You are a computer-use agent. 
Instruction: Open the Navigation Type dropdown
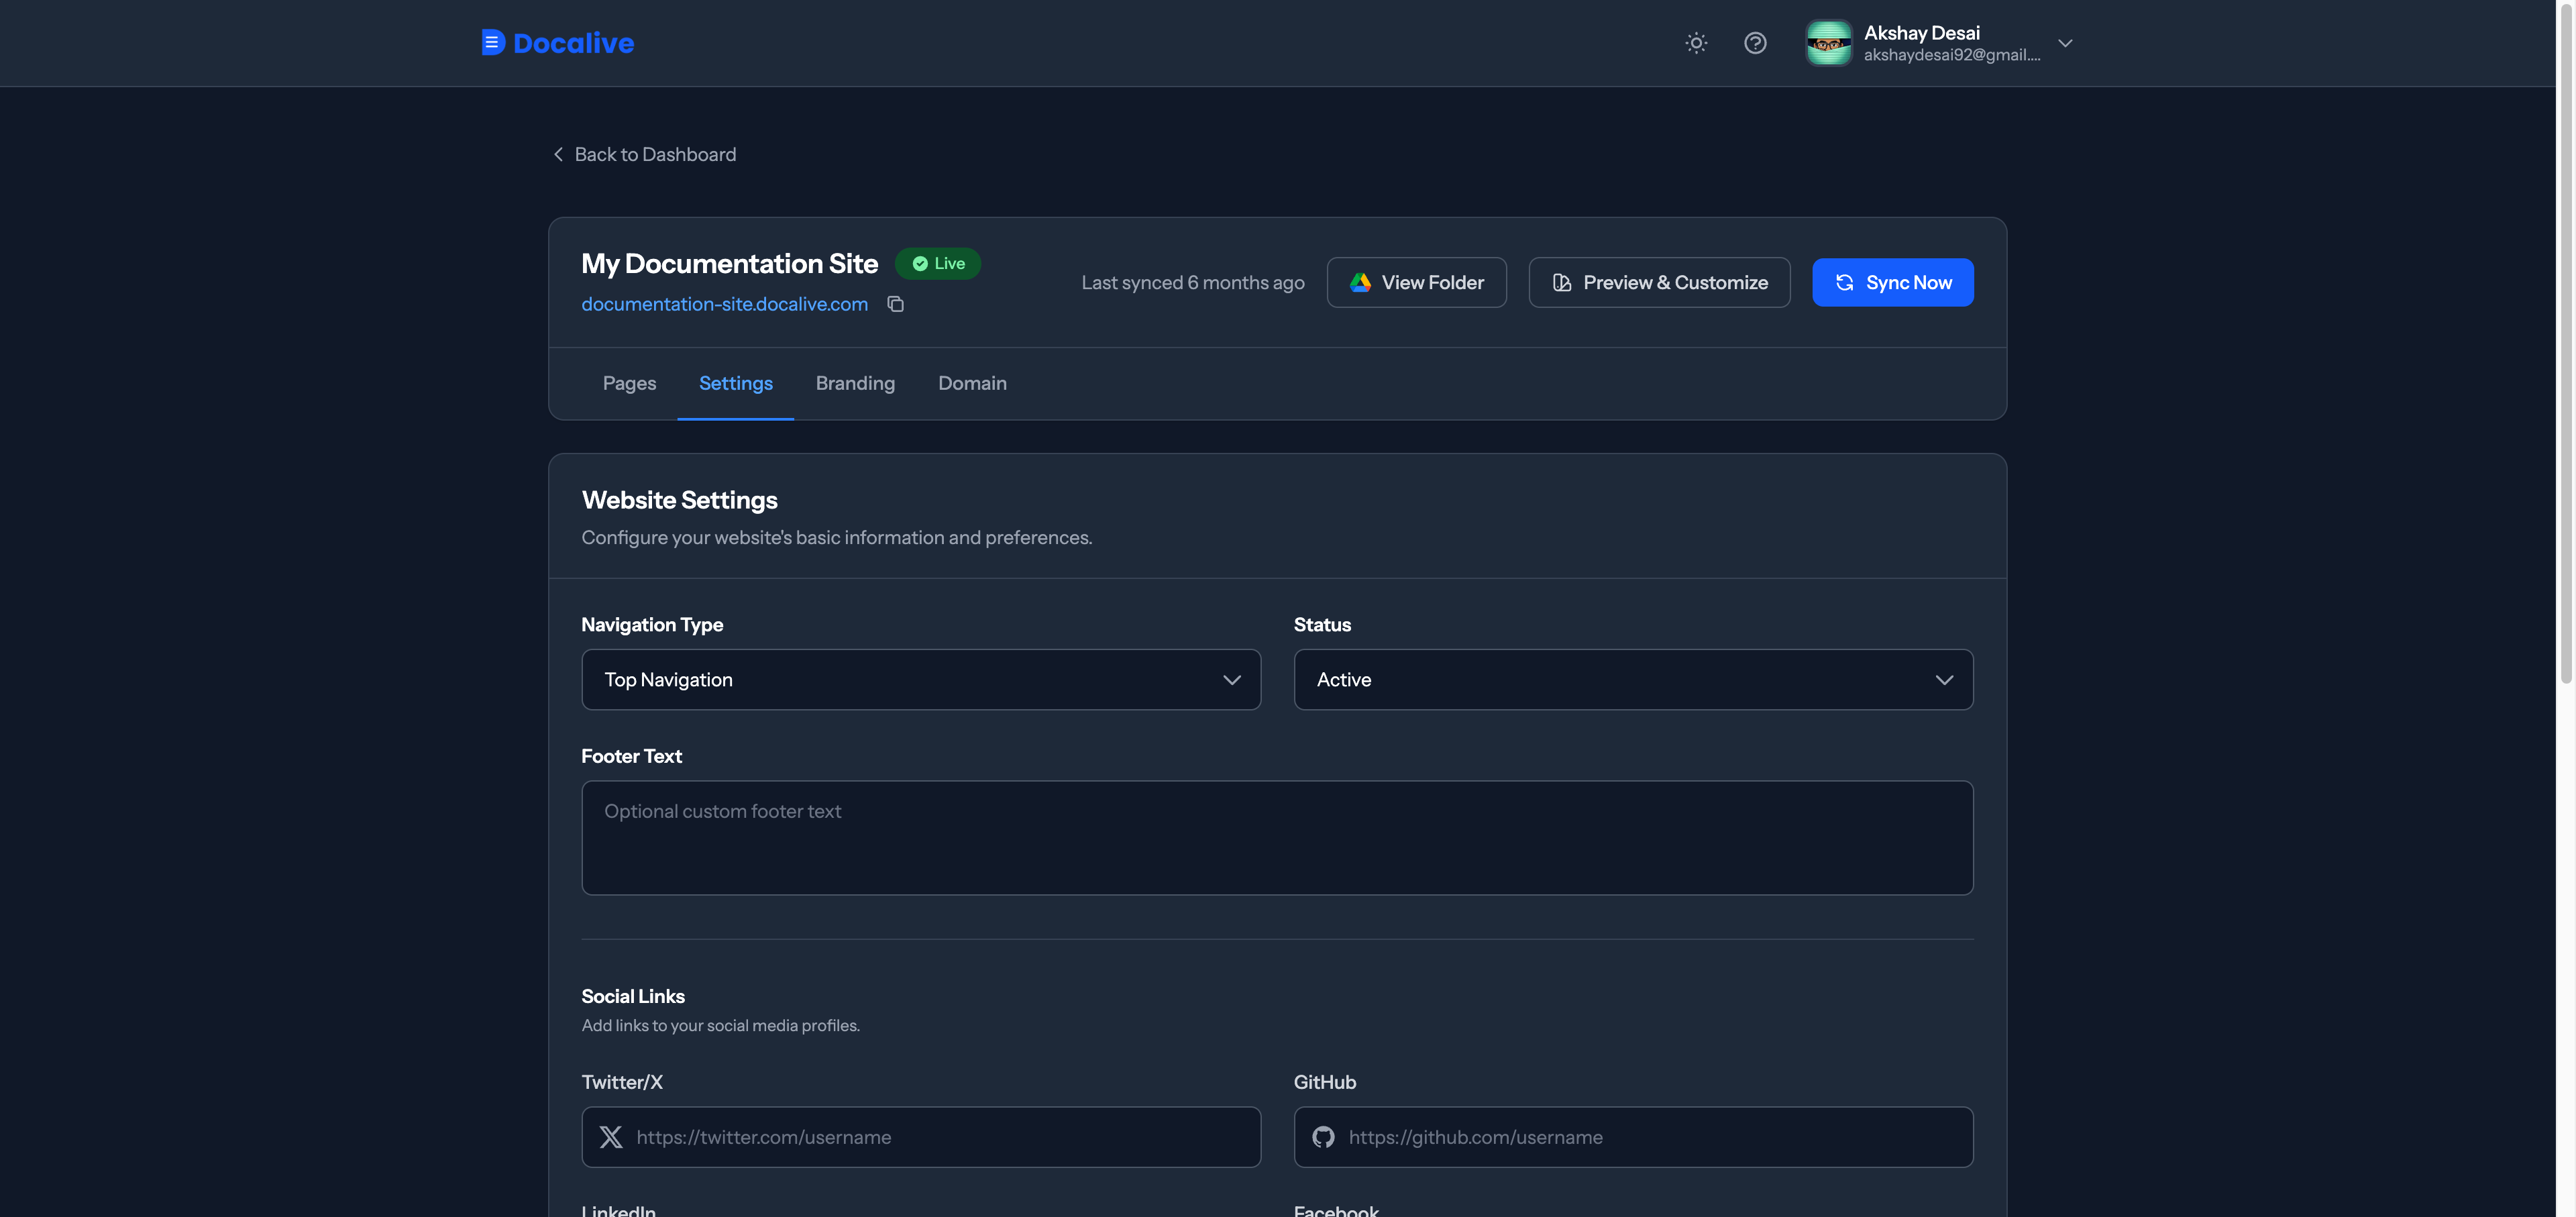[x=921, y=680]
